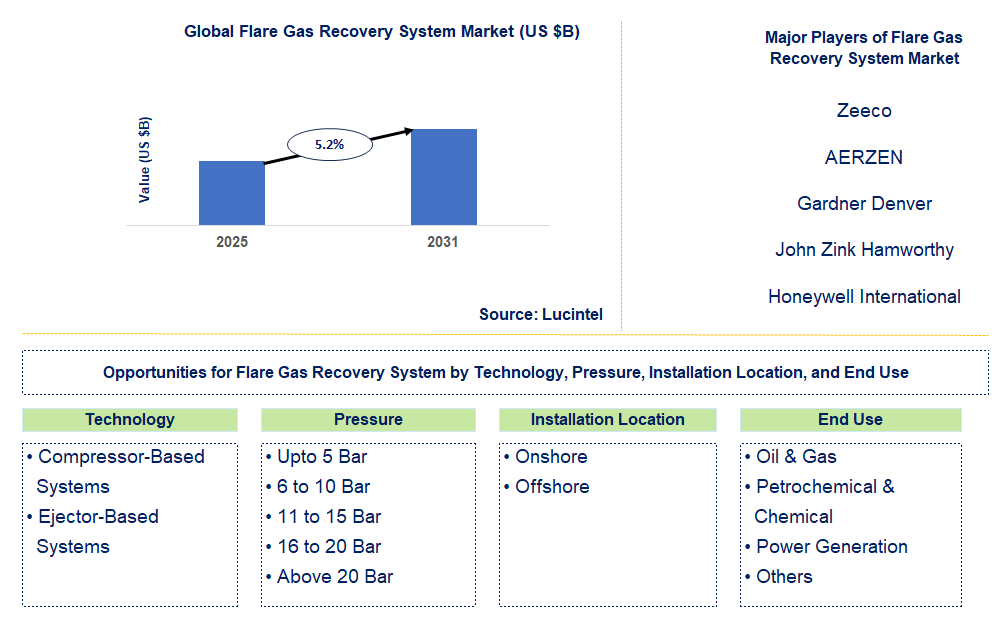Select 'John Zink Hamworthy' in the players list
Screen dimensions: 1003x631
[864, 250]
